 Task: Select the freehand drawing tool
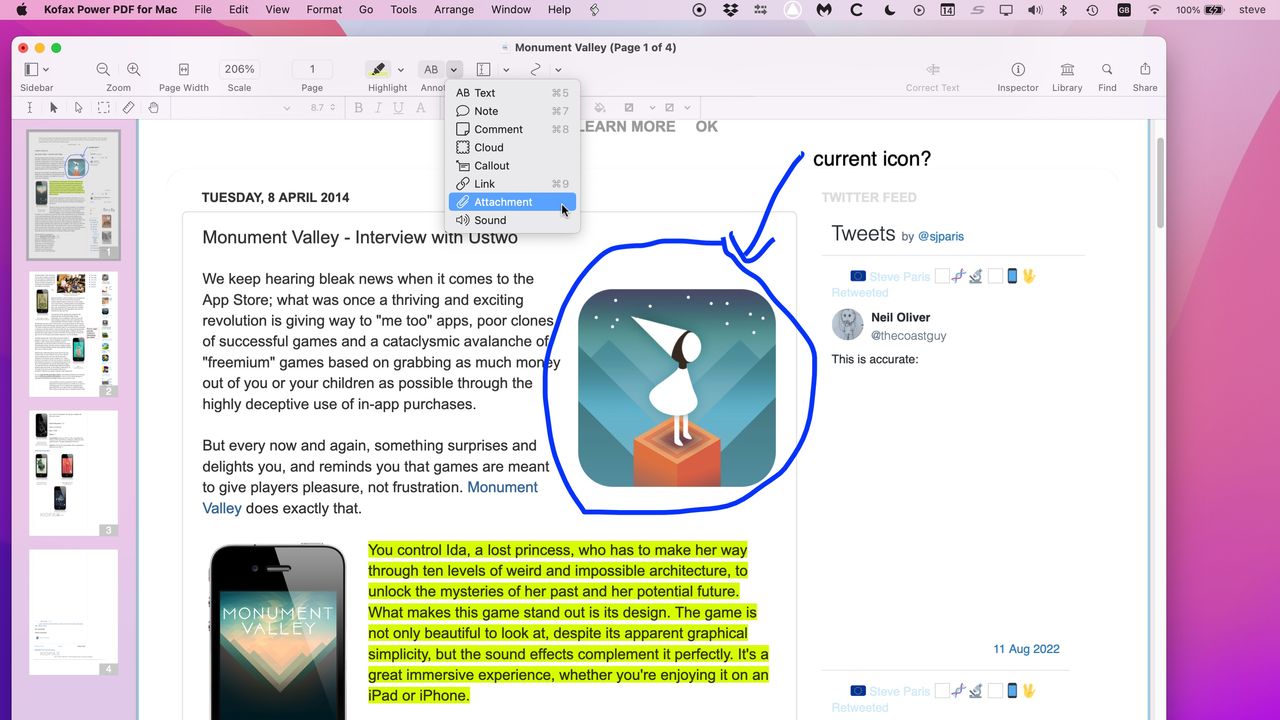[536, 69]
